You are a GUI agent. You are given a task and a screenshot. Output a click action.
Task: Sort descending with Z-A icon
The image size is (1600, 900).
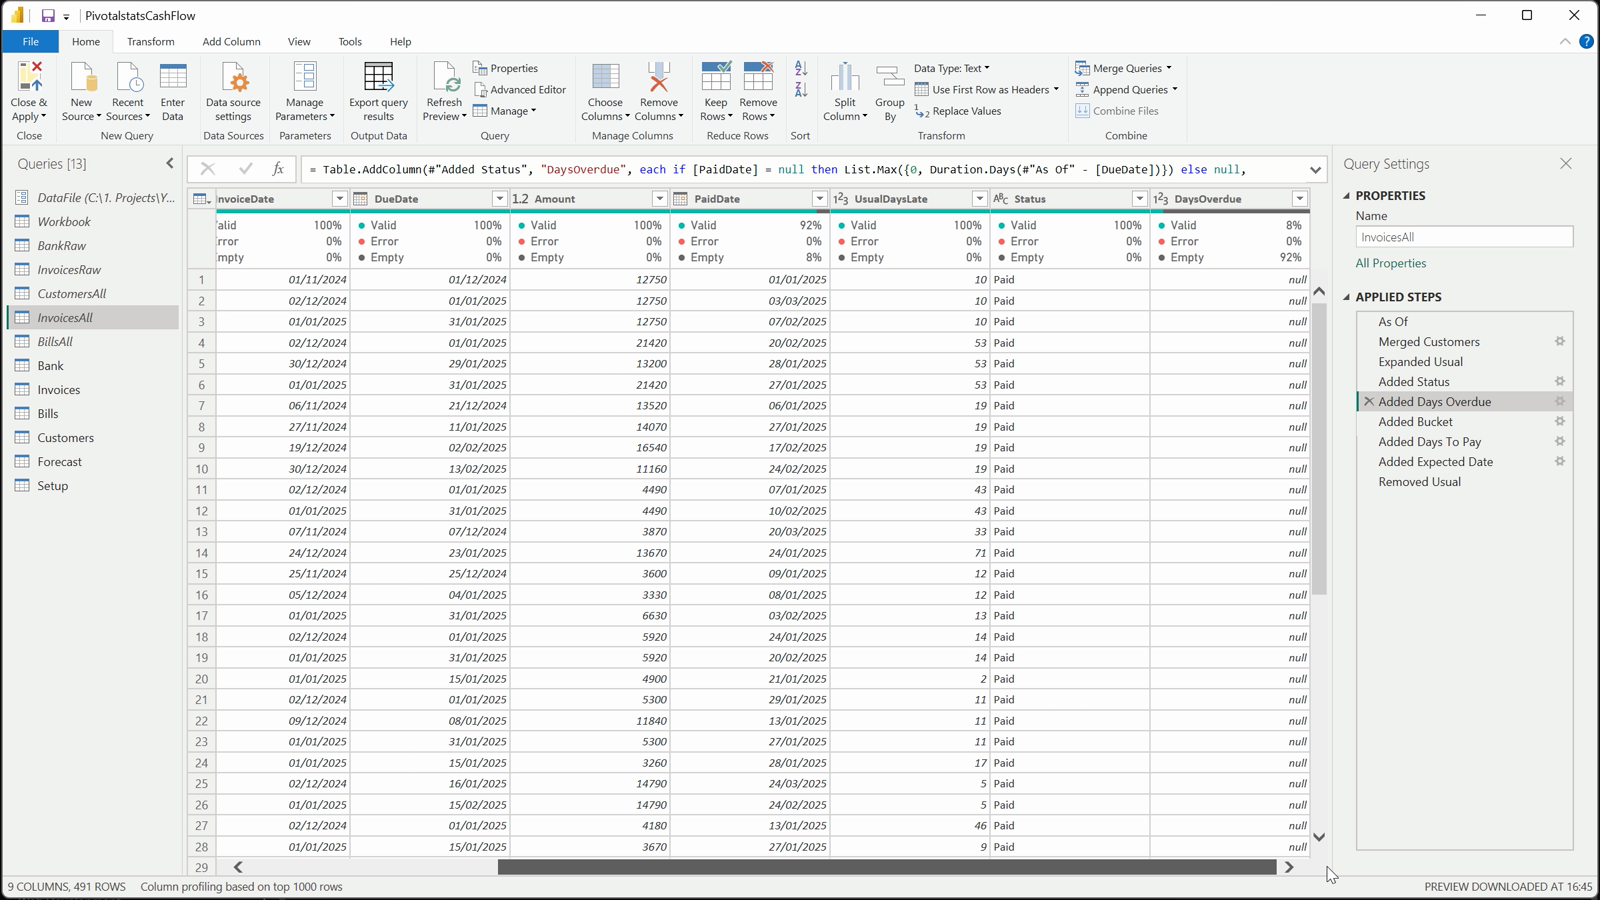[801, 90]
